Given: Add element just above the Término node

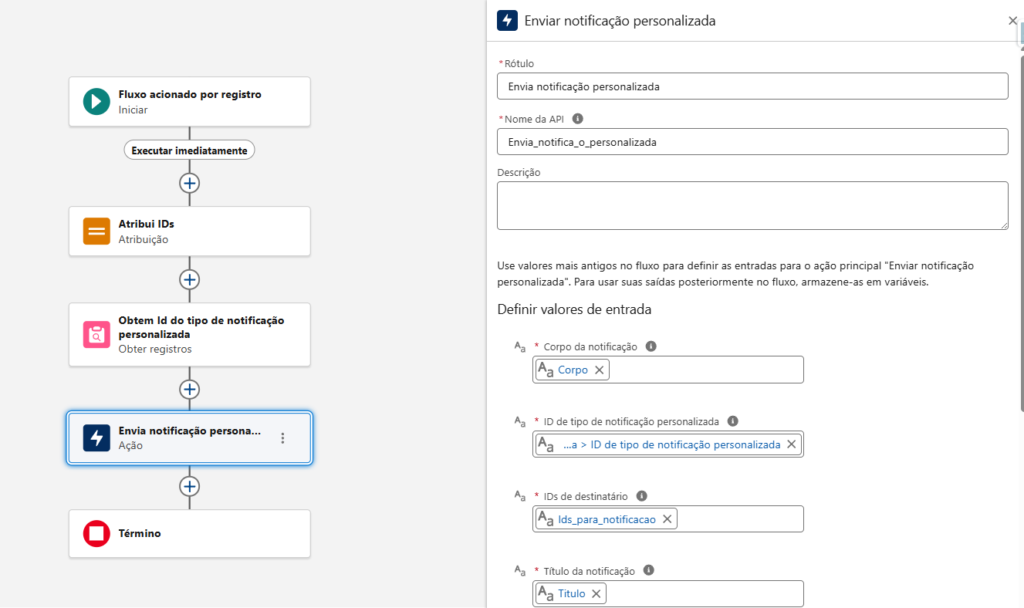Looking at the screenshot, I should (189, 486).
